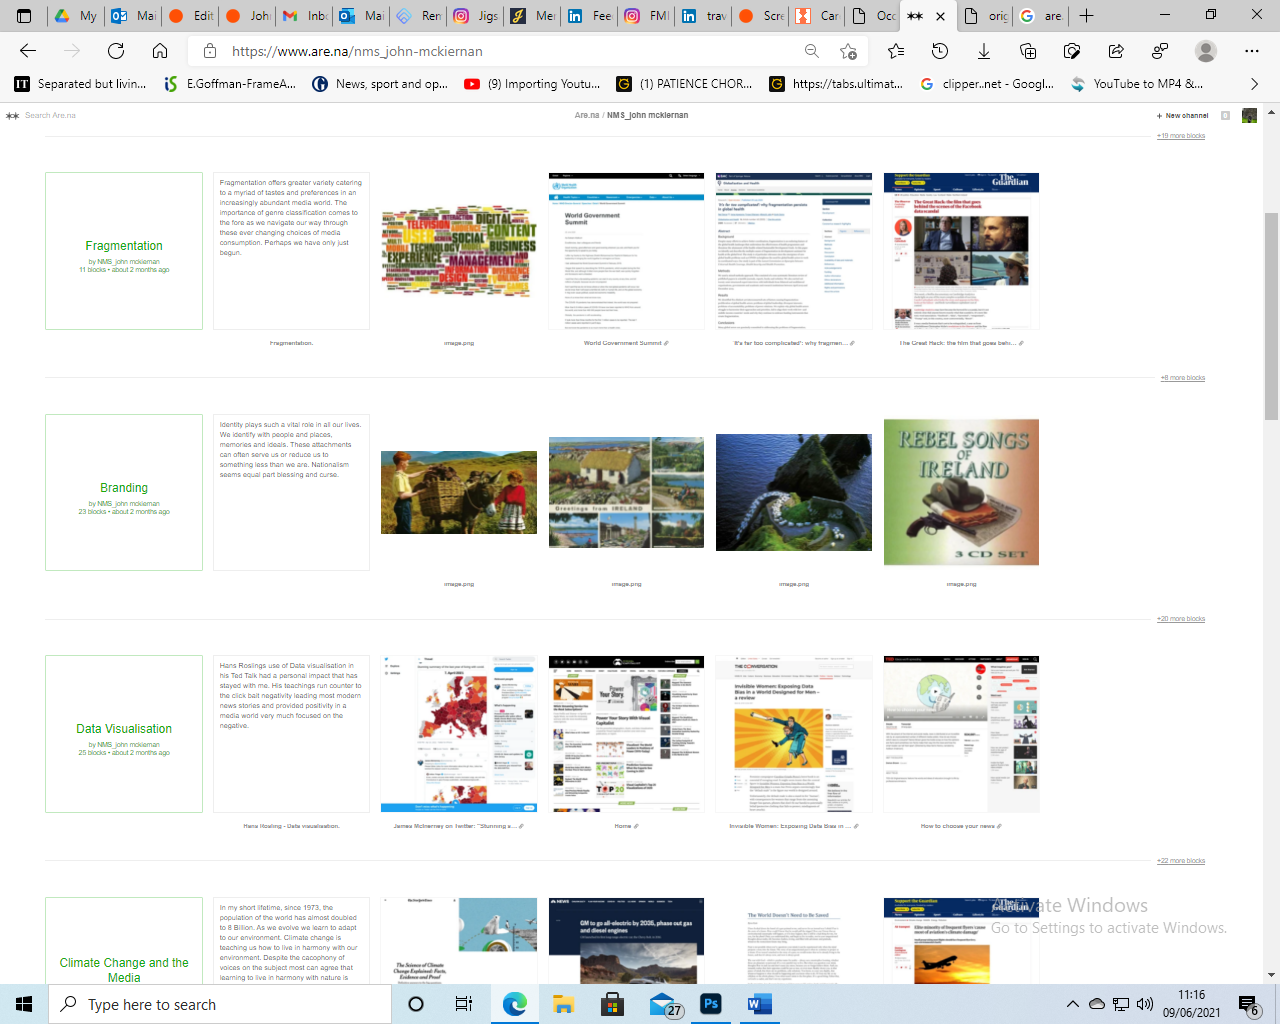Switch to the LinkedIn Feed tab

tap(590, 16)
